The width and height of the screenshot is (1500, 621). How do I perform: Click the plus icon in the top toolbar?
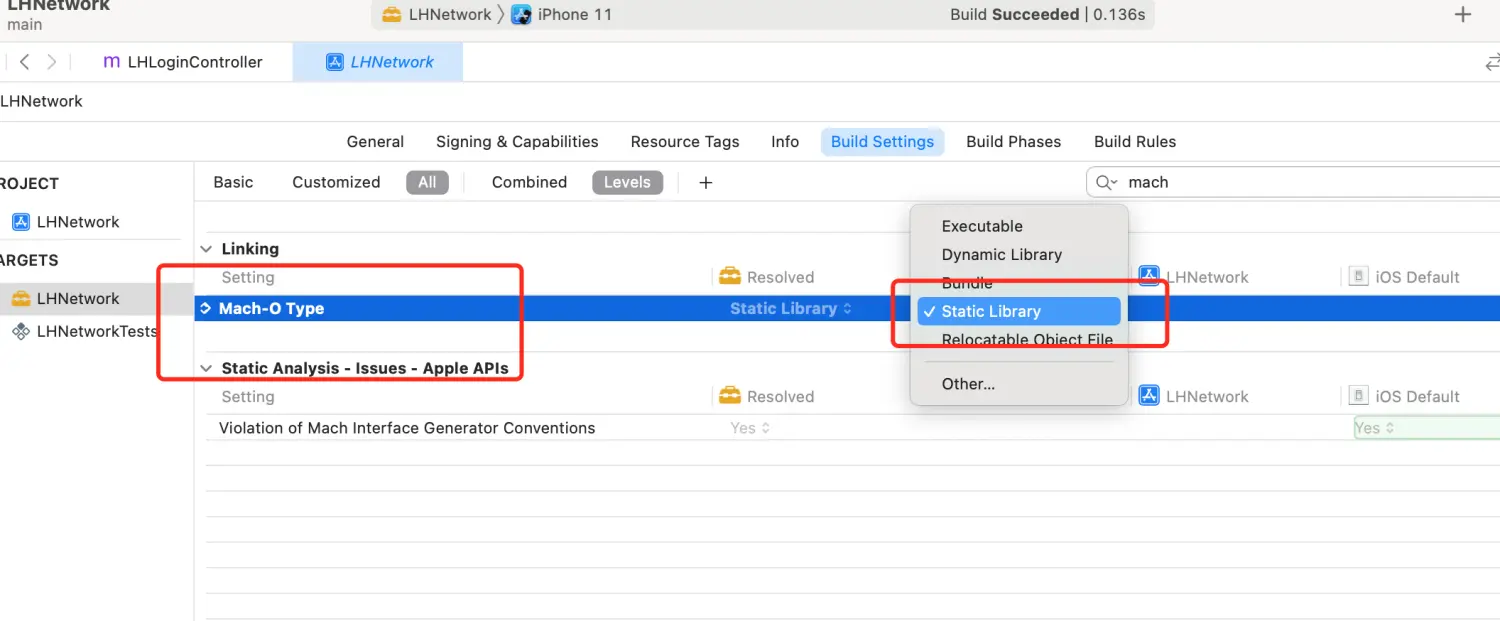1462,14
